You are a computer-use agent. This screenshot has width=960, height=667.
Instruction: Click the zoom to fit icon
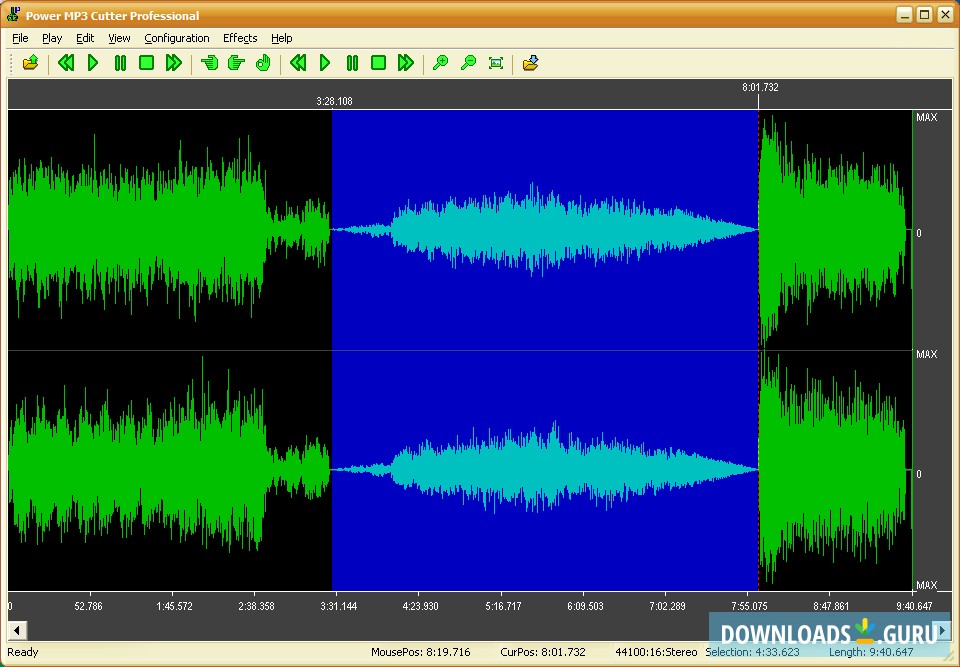click(496, 63)
